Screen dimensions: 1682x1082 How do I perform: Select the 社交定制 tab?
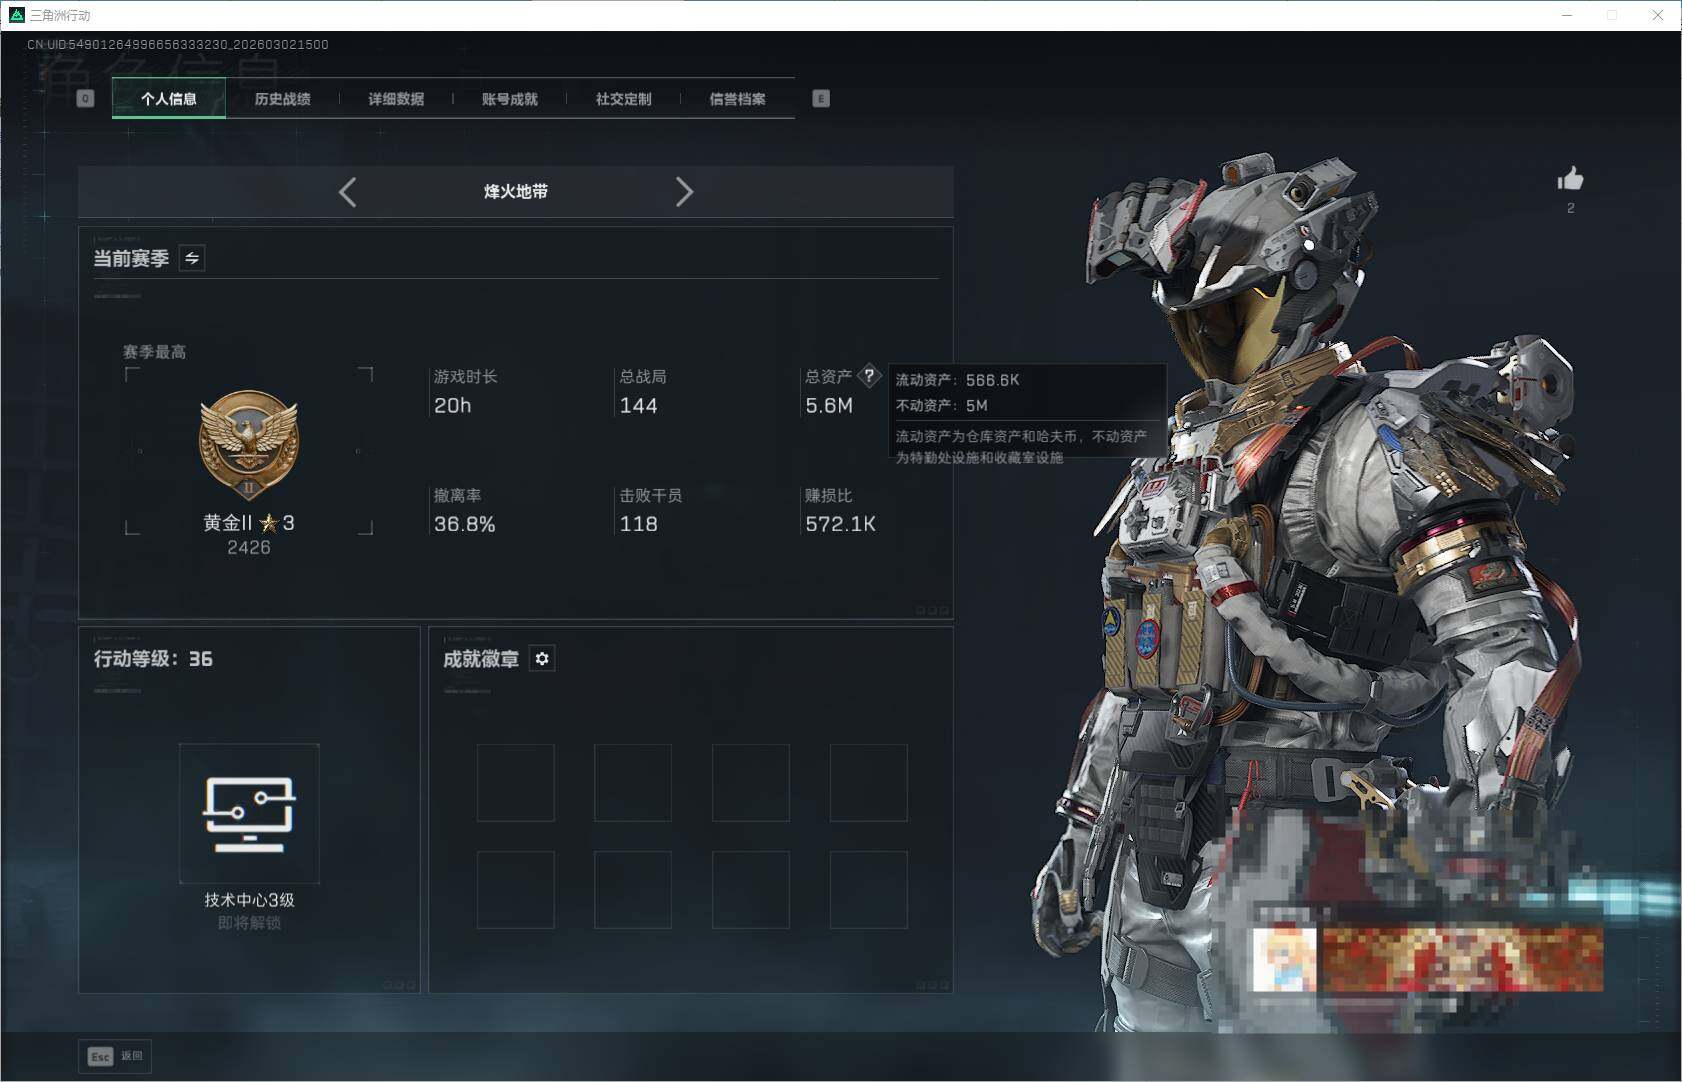[623, 98]
